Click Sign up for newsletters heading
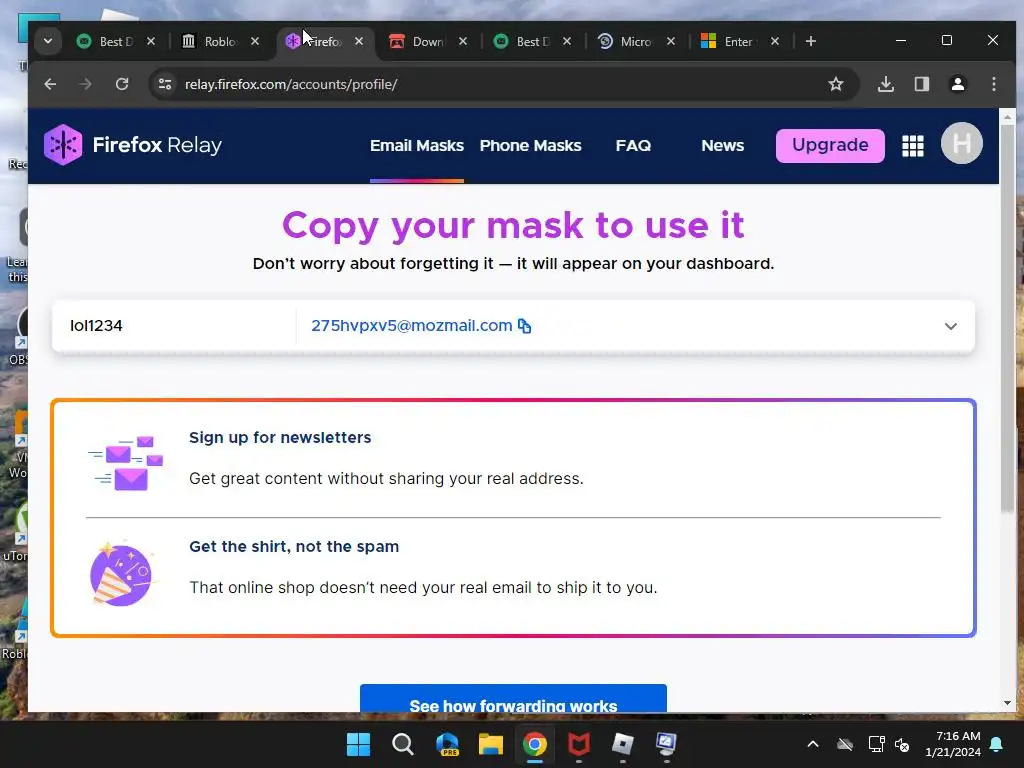 280,438
